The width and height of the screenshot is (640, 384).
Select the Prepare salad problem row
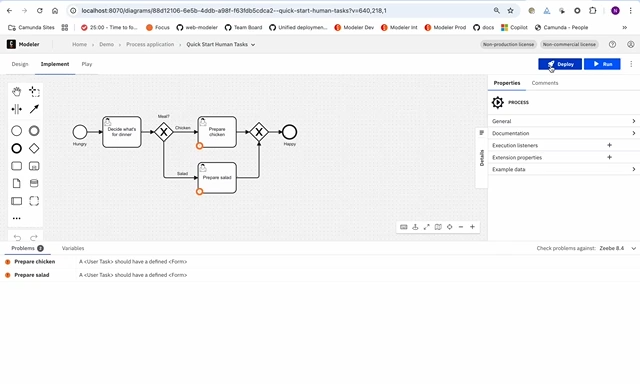click(320, 275)
